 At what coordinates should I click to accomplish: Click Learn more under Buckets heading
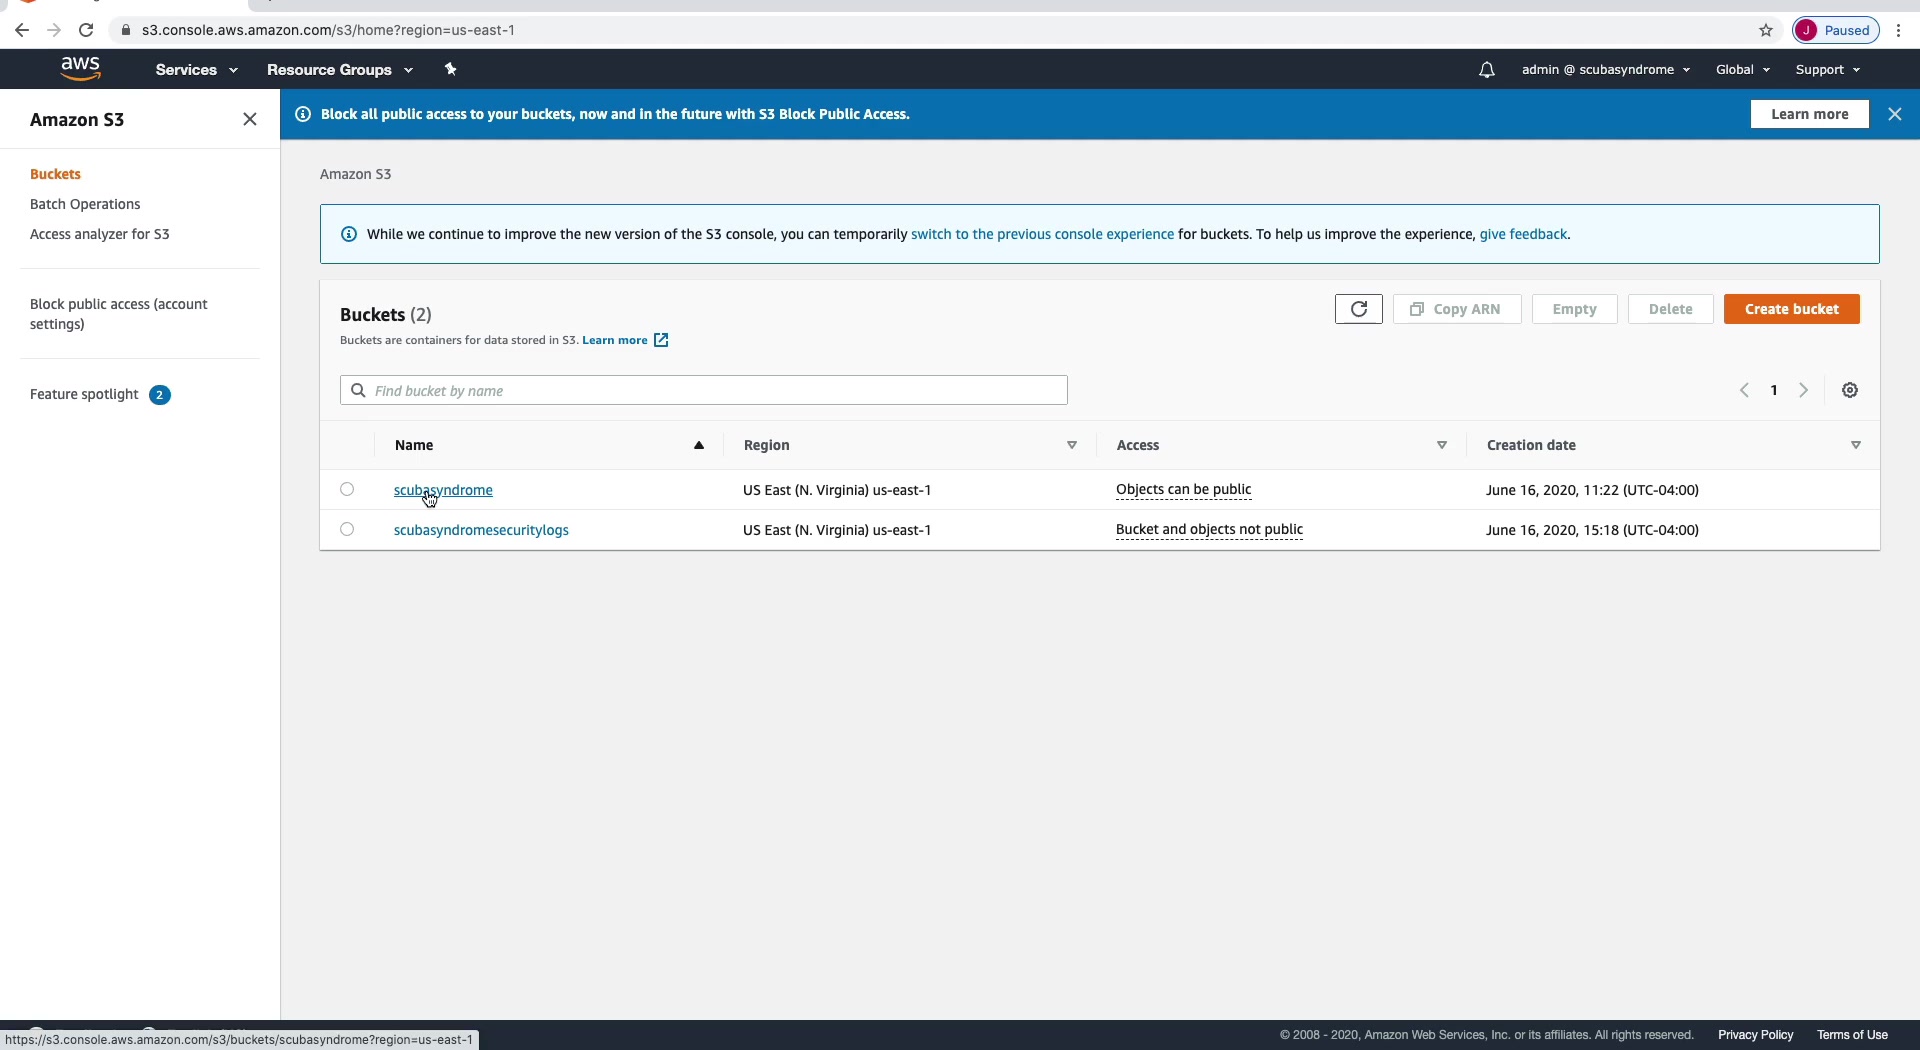[615, 340]
